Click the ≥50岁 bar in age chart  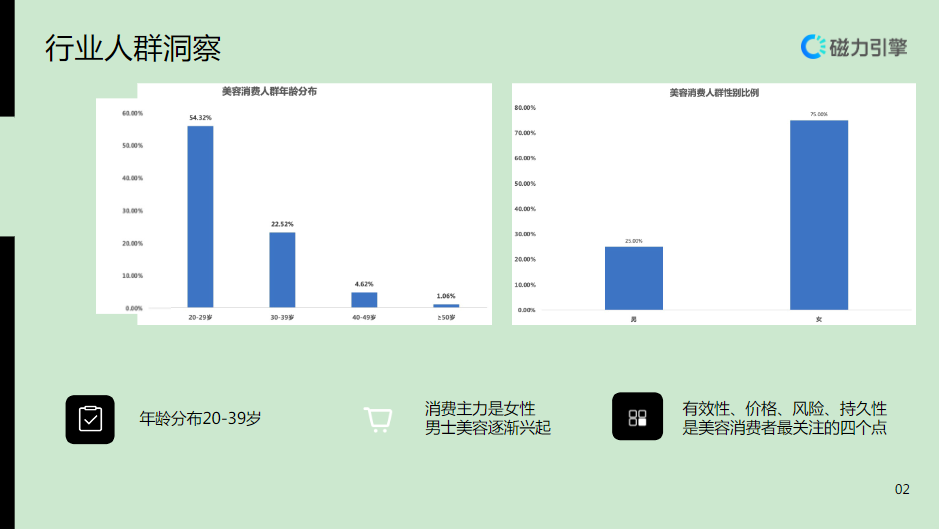point(446,306)
